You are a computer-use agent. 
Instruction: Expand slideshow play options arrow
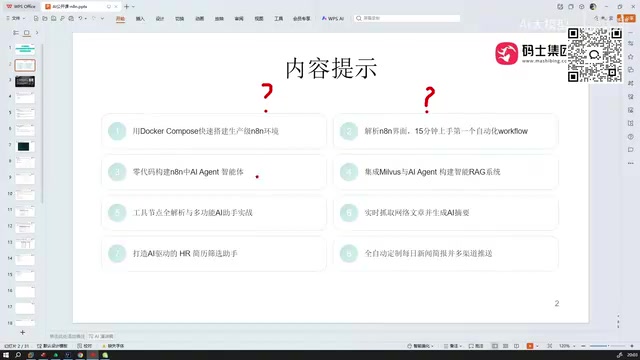click(x=537, y=346)
